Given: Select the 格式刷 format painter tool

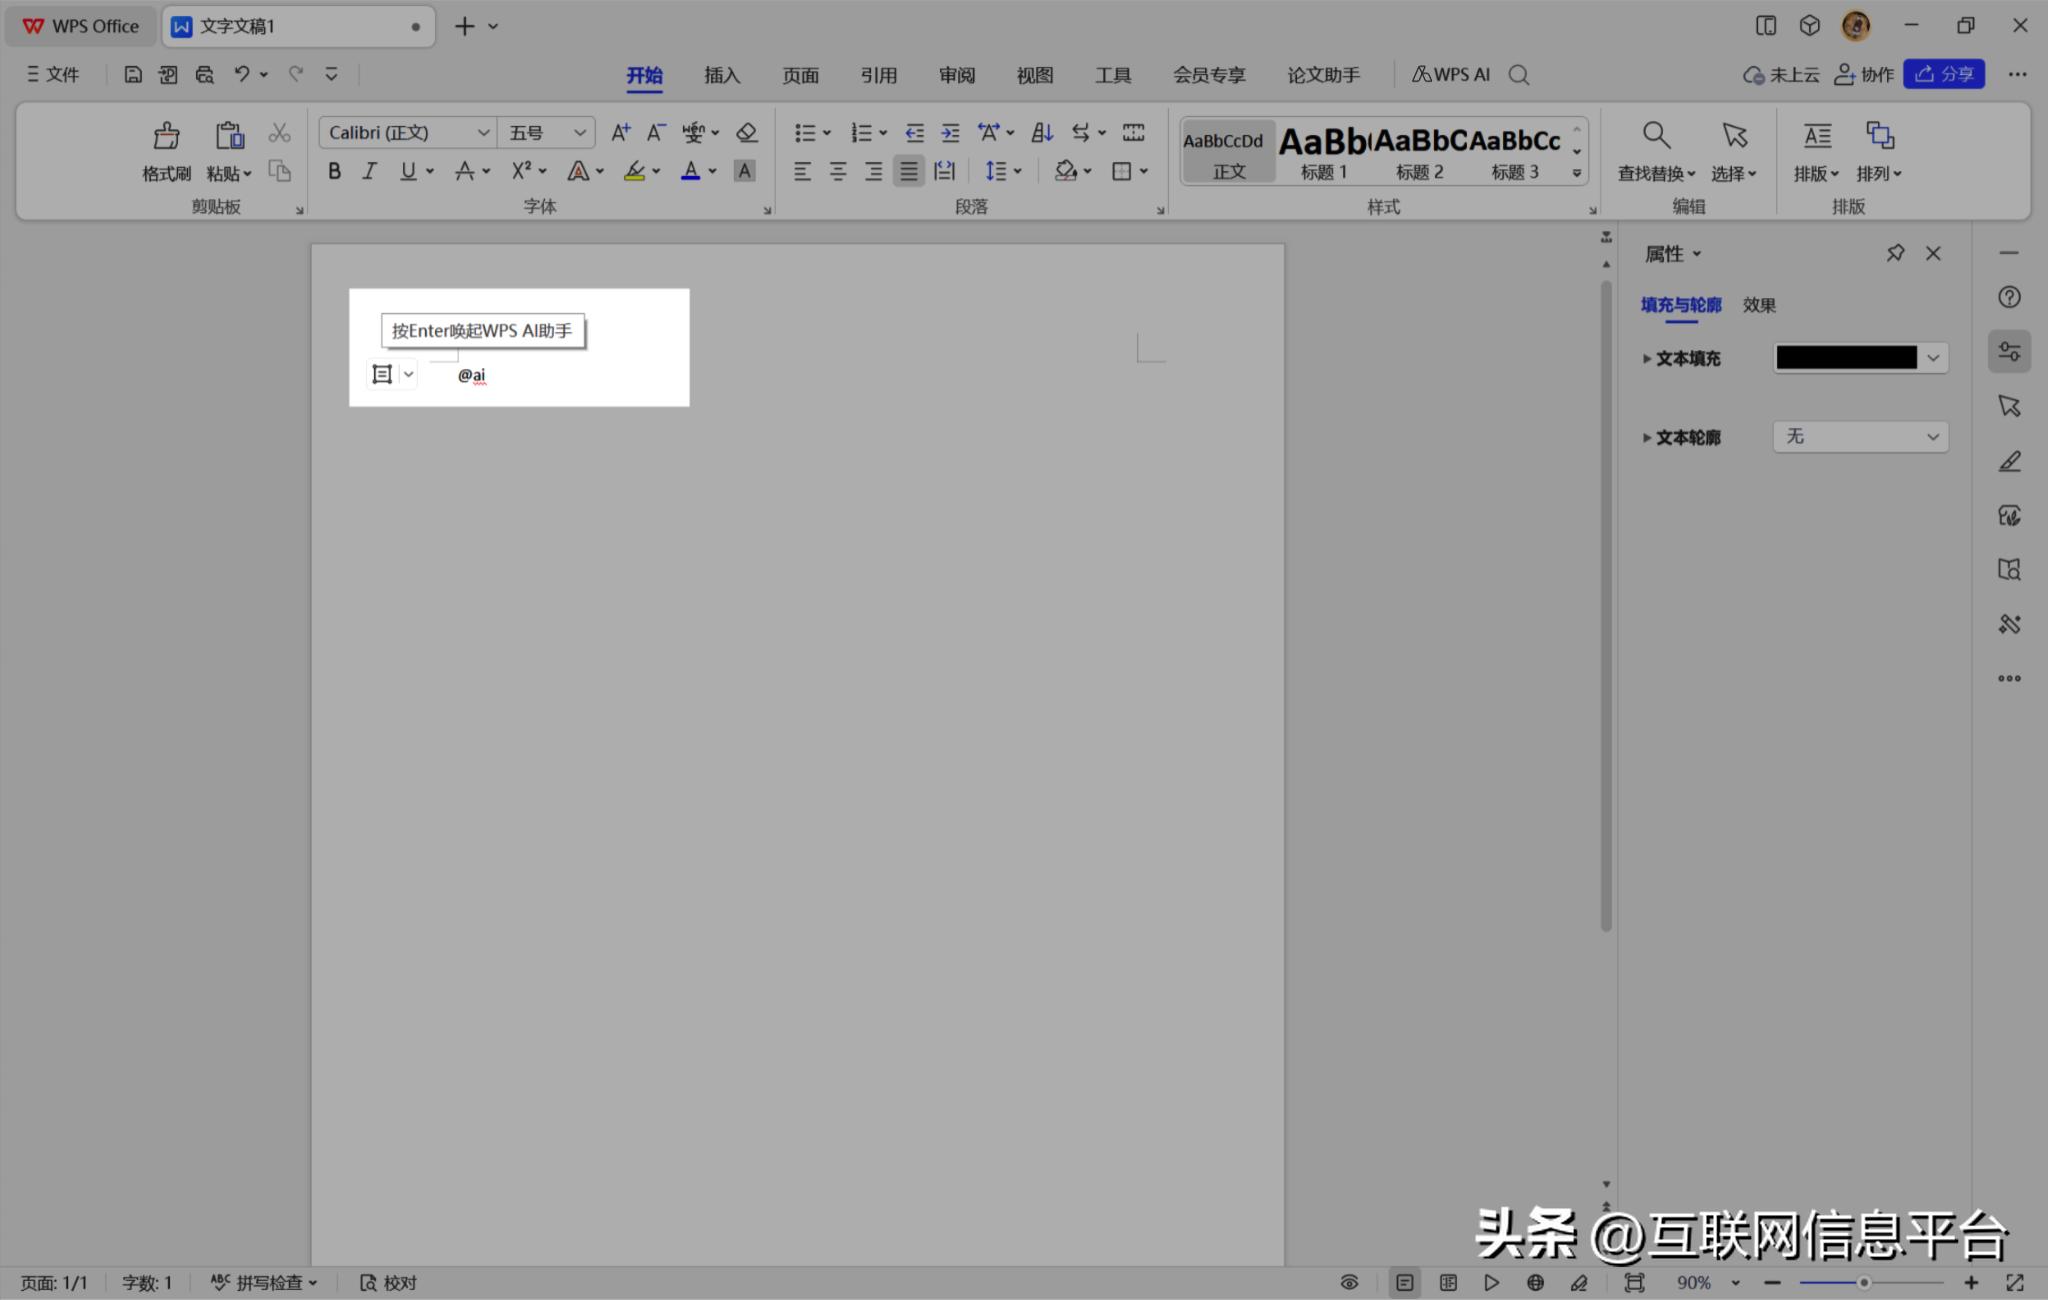Looking at the screenshot, I should click(x=165, y=150).
